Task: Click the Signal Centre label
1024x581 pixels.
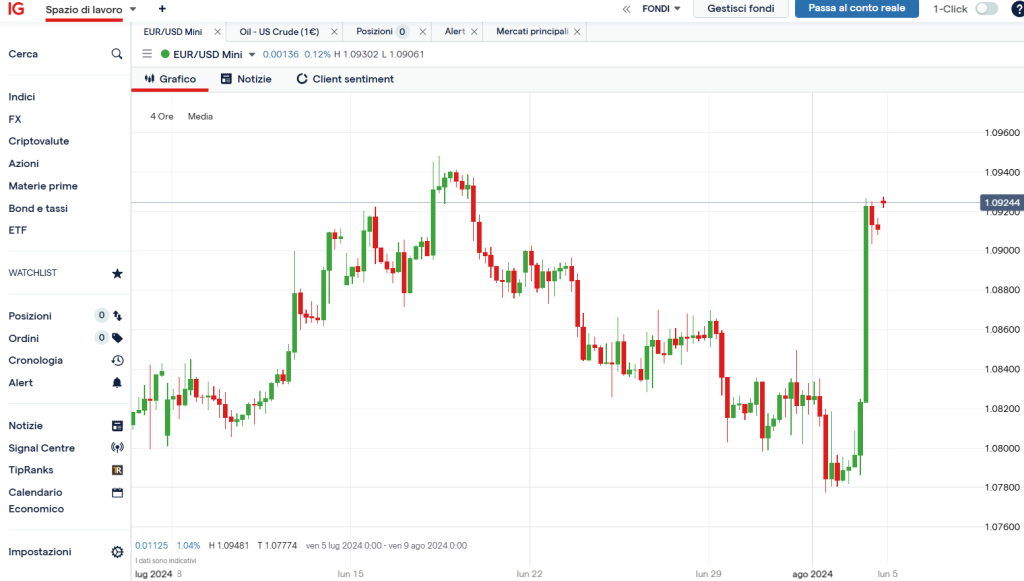Action: coord(42,448)
